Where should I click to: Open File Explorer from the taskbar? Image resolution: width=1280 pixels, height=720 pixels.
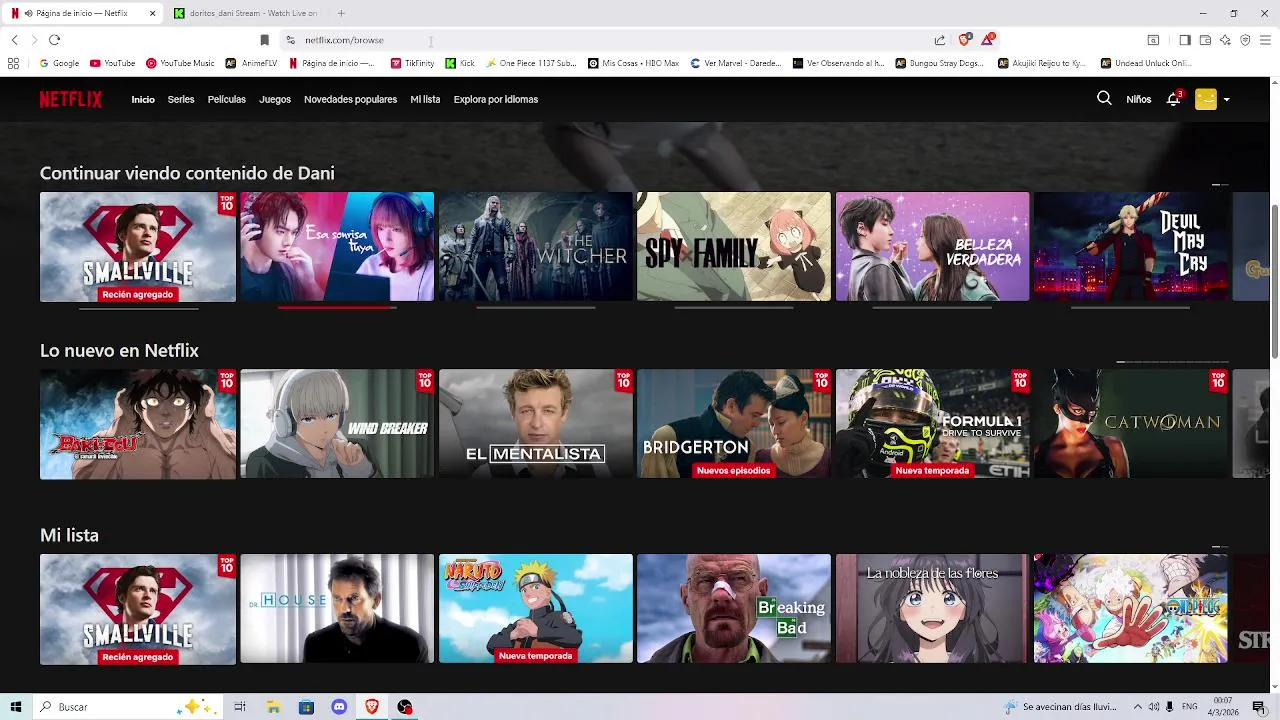pyautogui.click(x=273, y=707)
